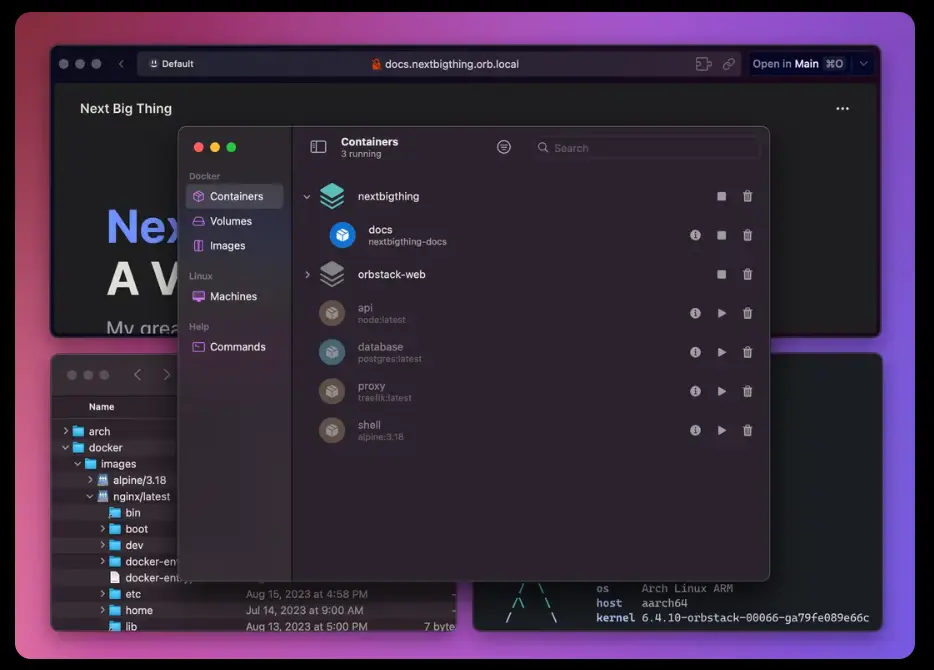Start the api container
This screenshot has height=670, width=934.
pos(721,313)
